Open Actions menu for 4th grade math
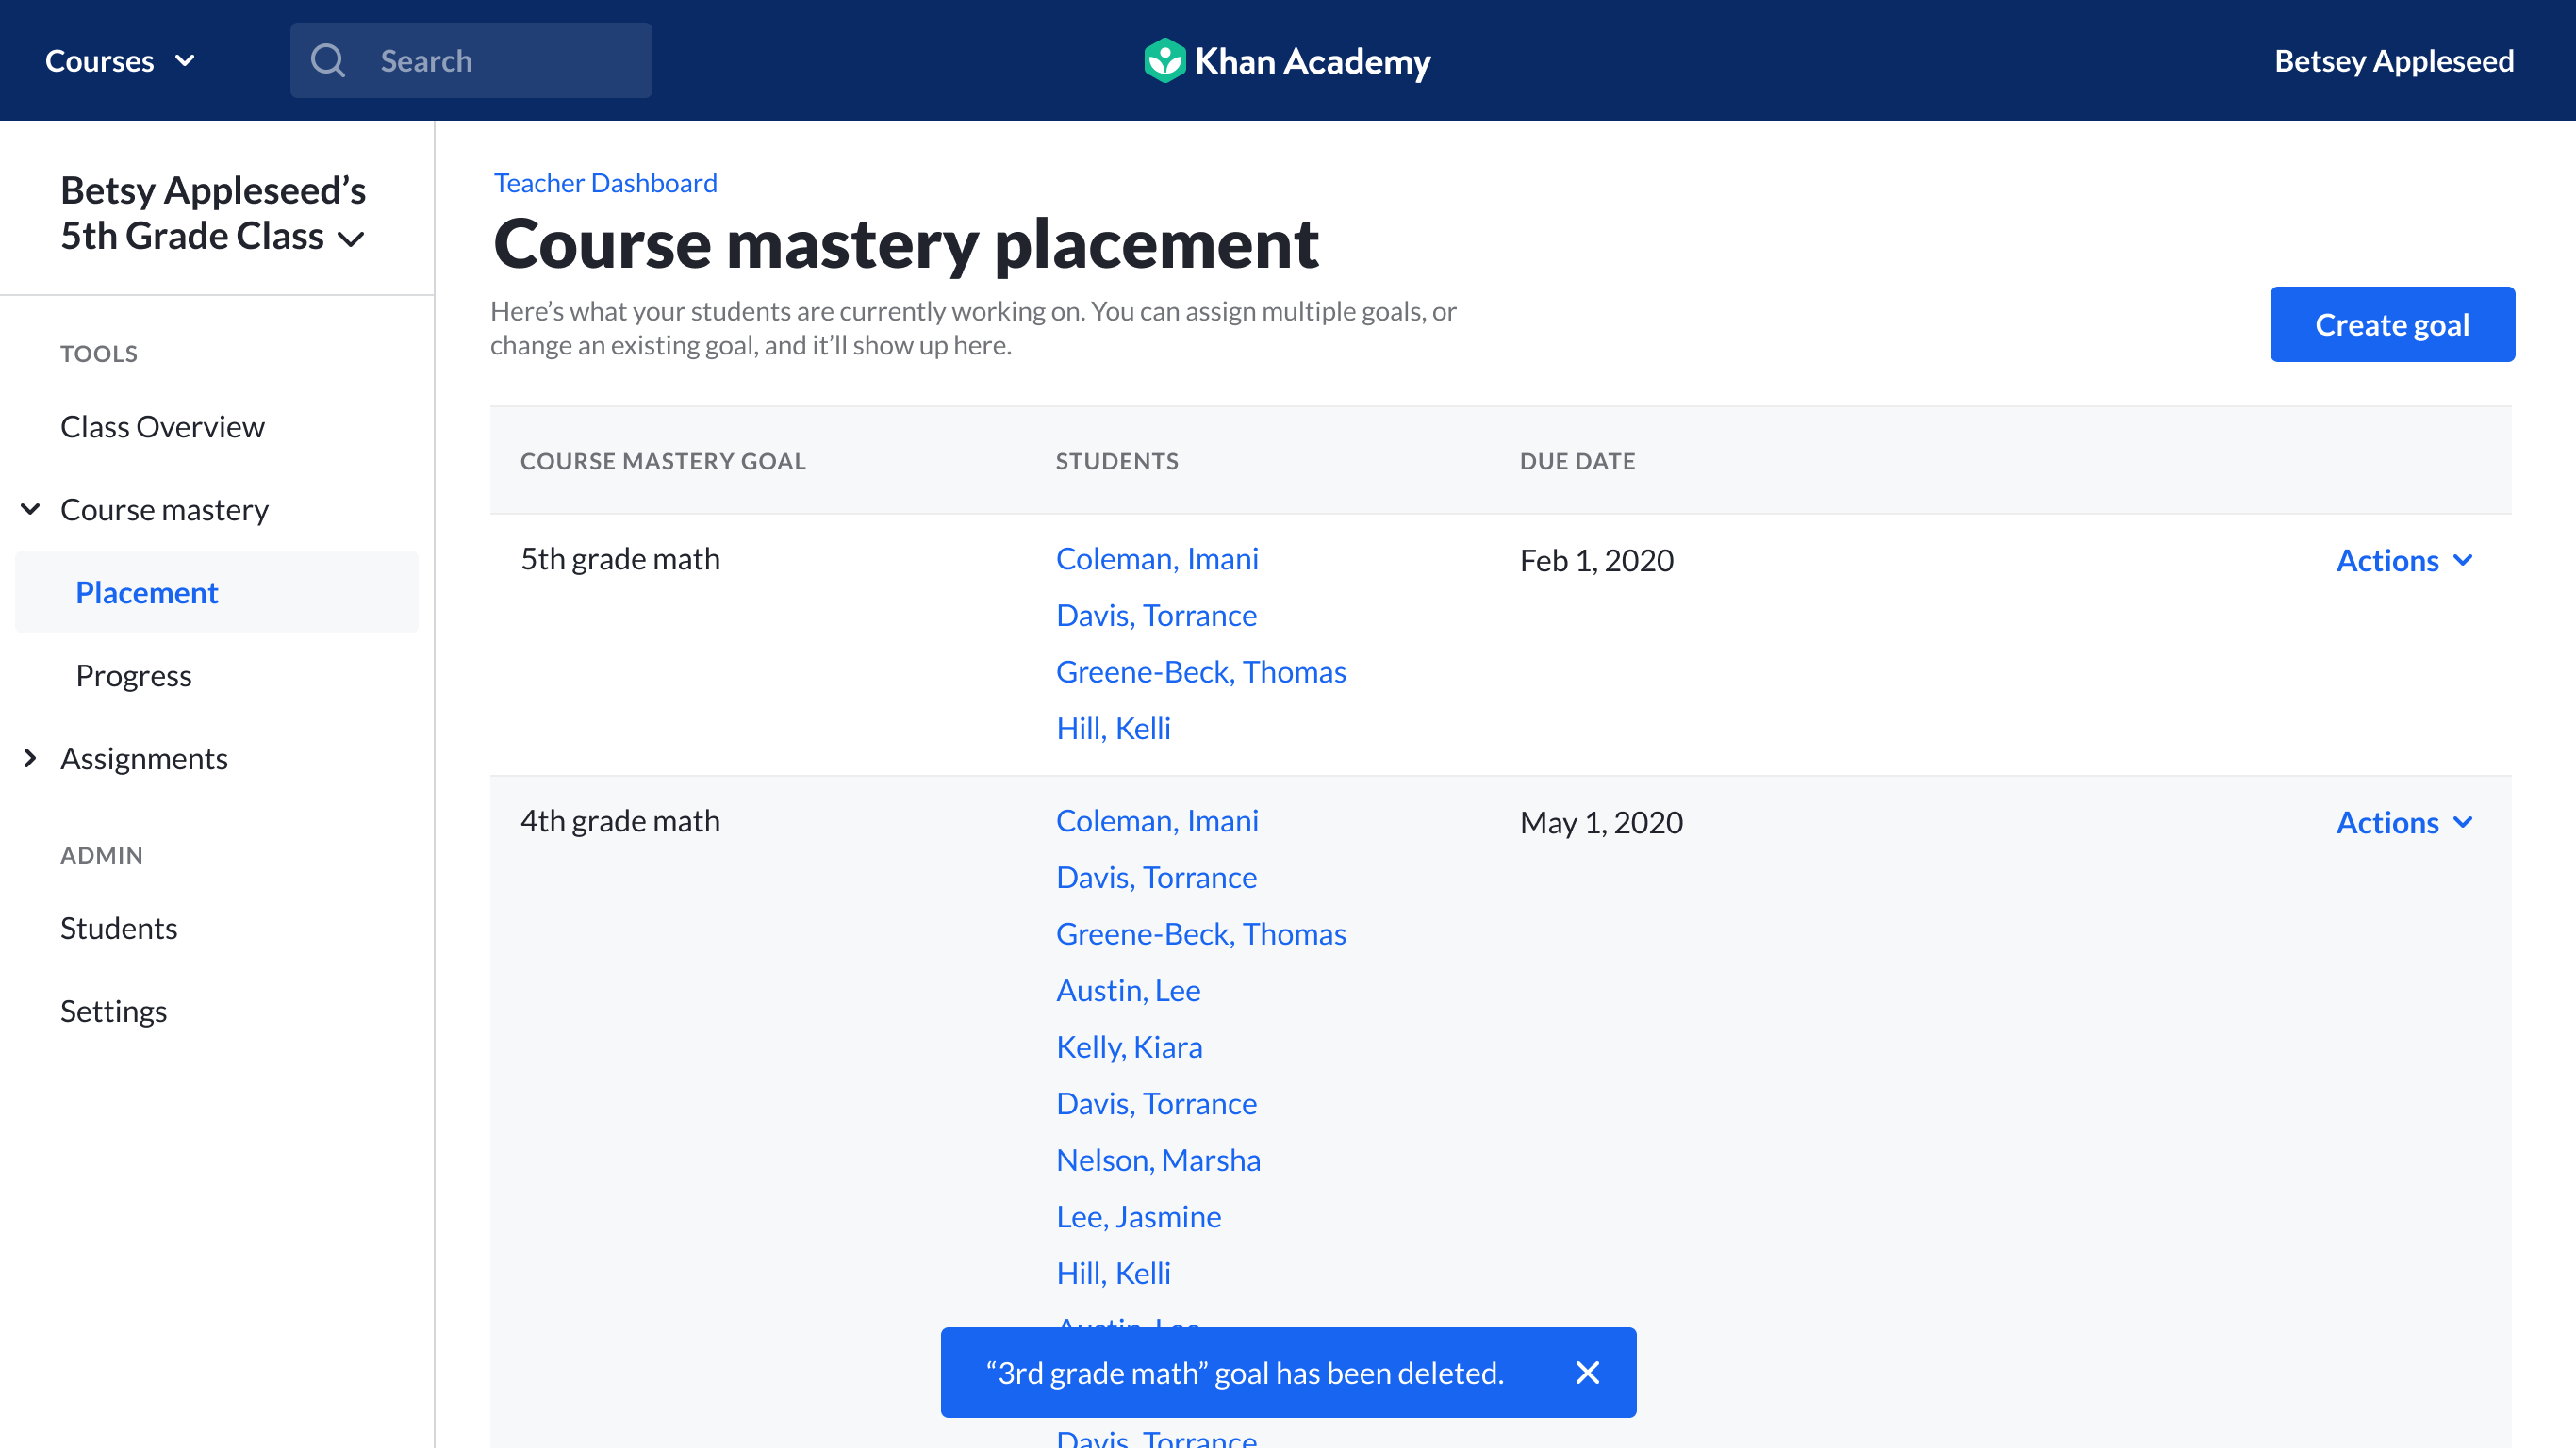 click(2405, 822)
